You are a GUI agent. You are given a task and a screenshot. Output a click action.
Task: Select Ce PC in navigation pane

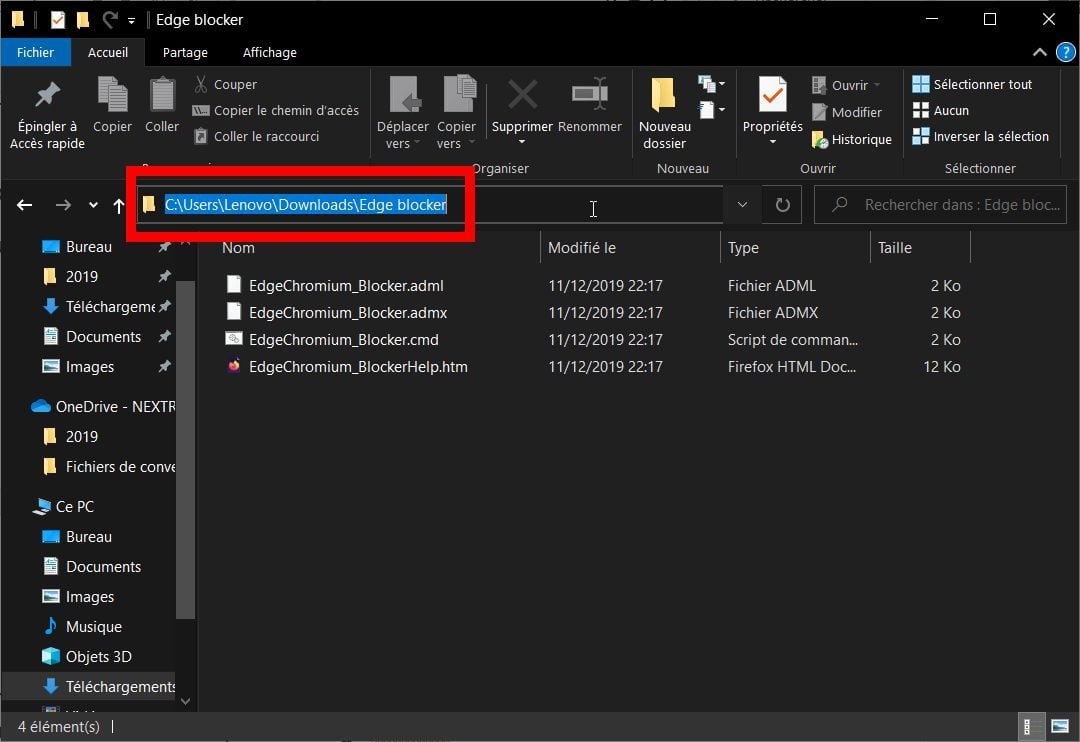(63, 506)
